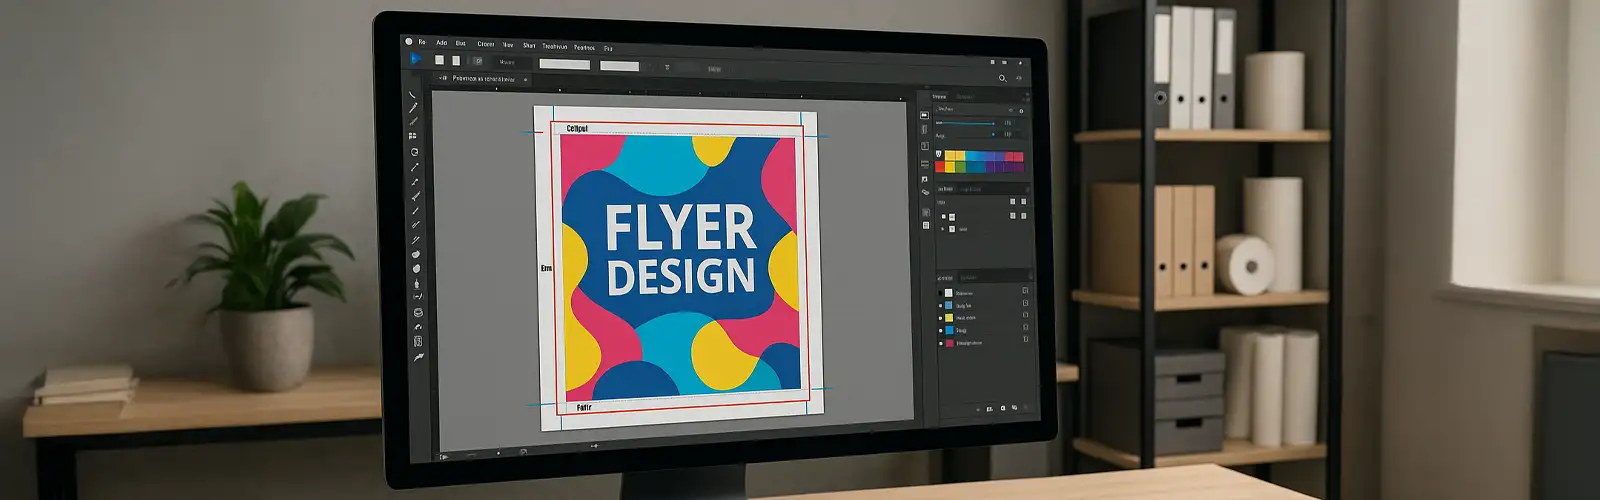Image resolution: width=1600 pixels, height=500 pixels.
Task: Click the trash icon at layers panel bottom
Action: 1027,408
